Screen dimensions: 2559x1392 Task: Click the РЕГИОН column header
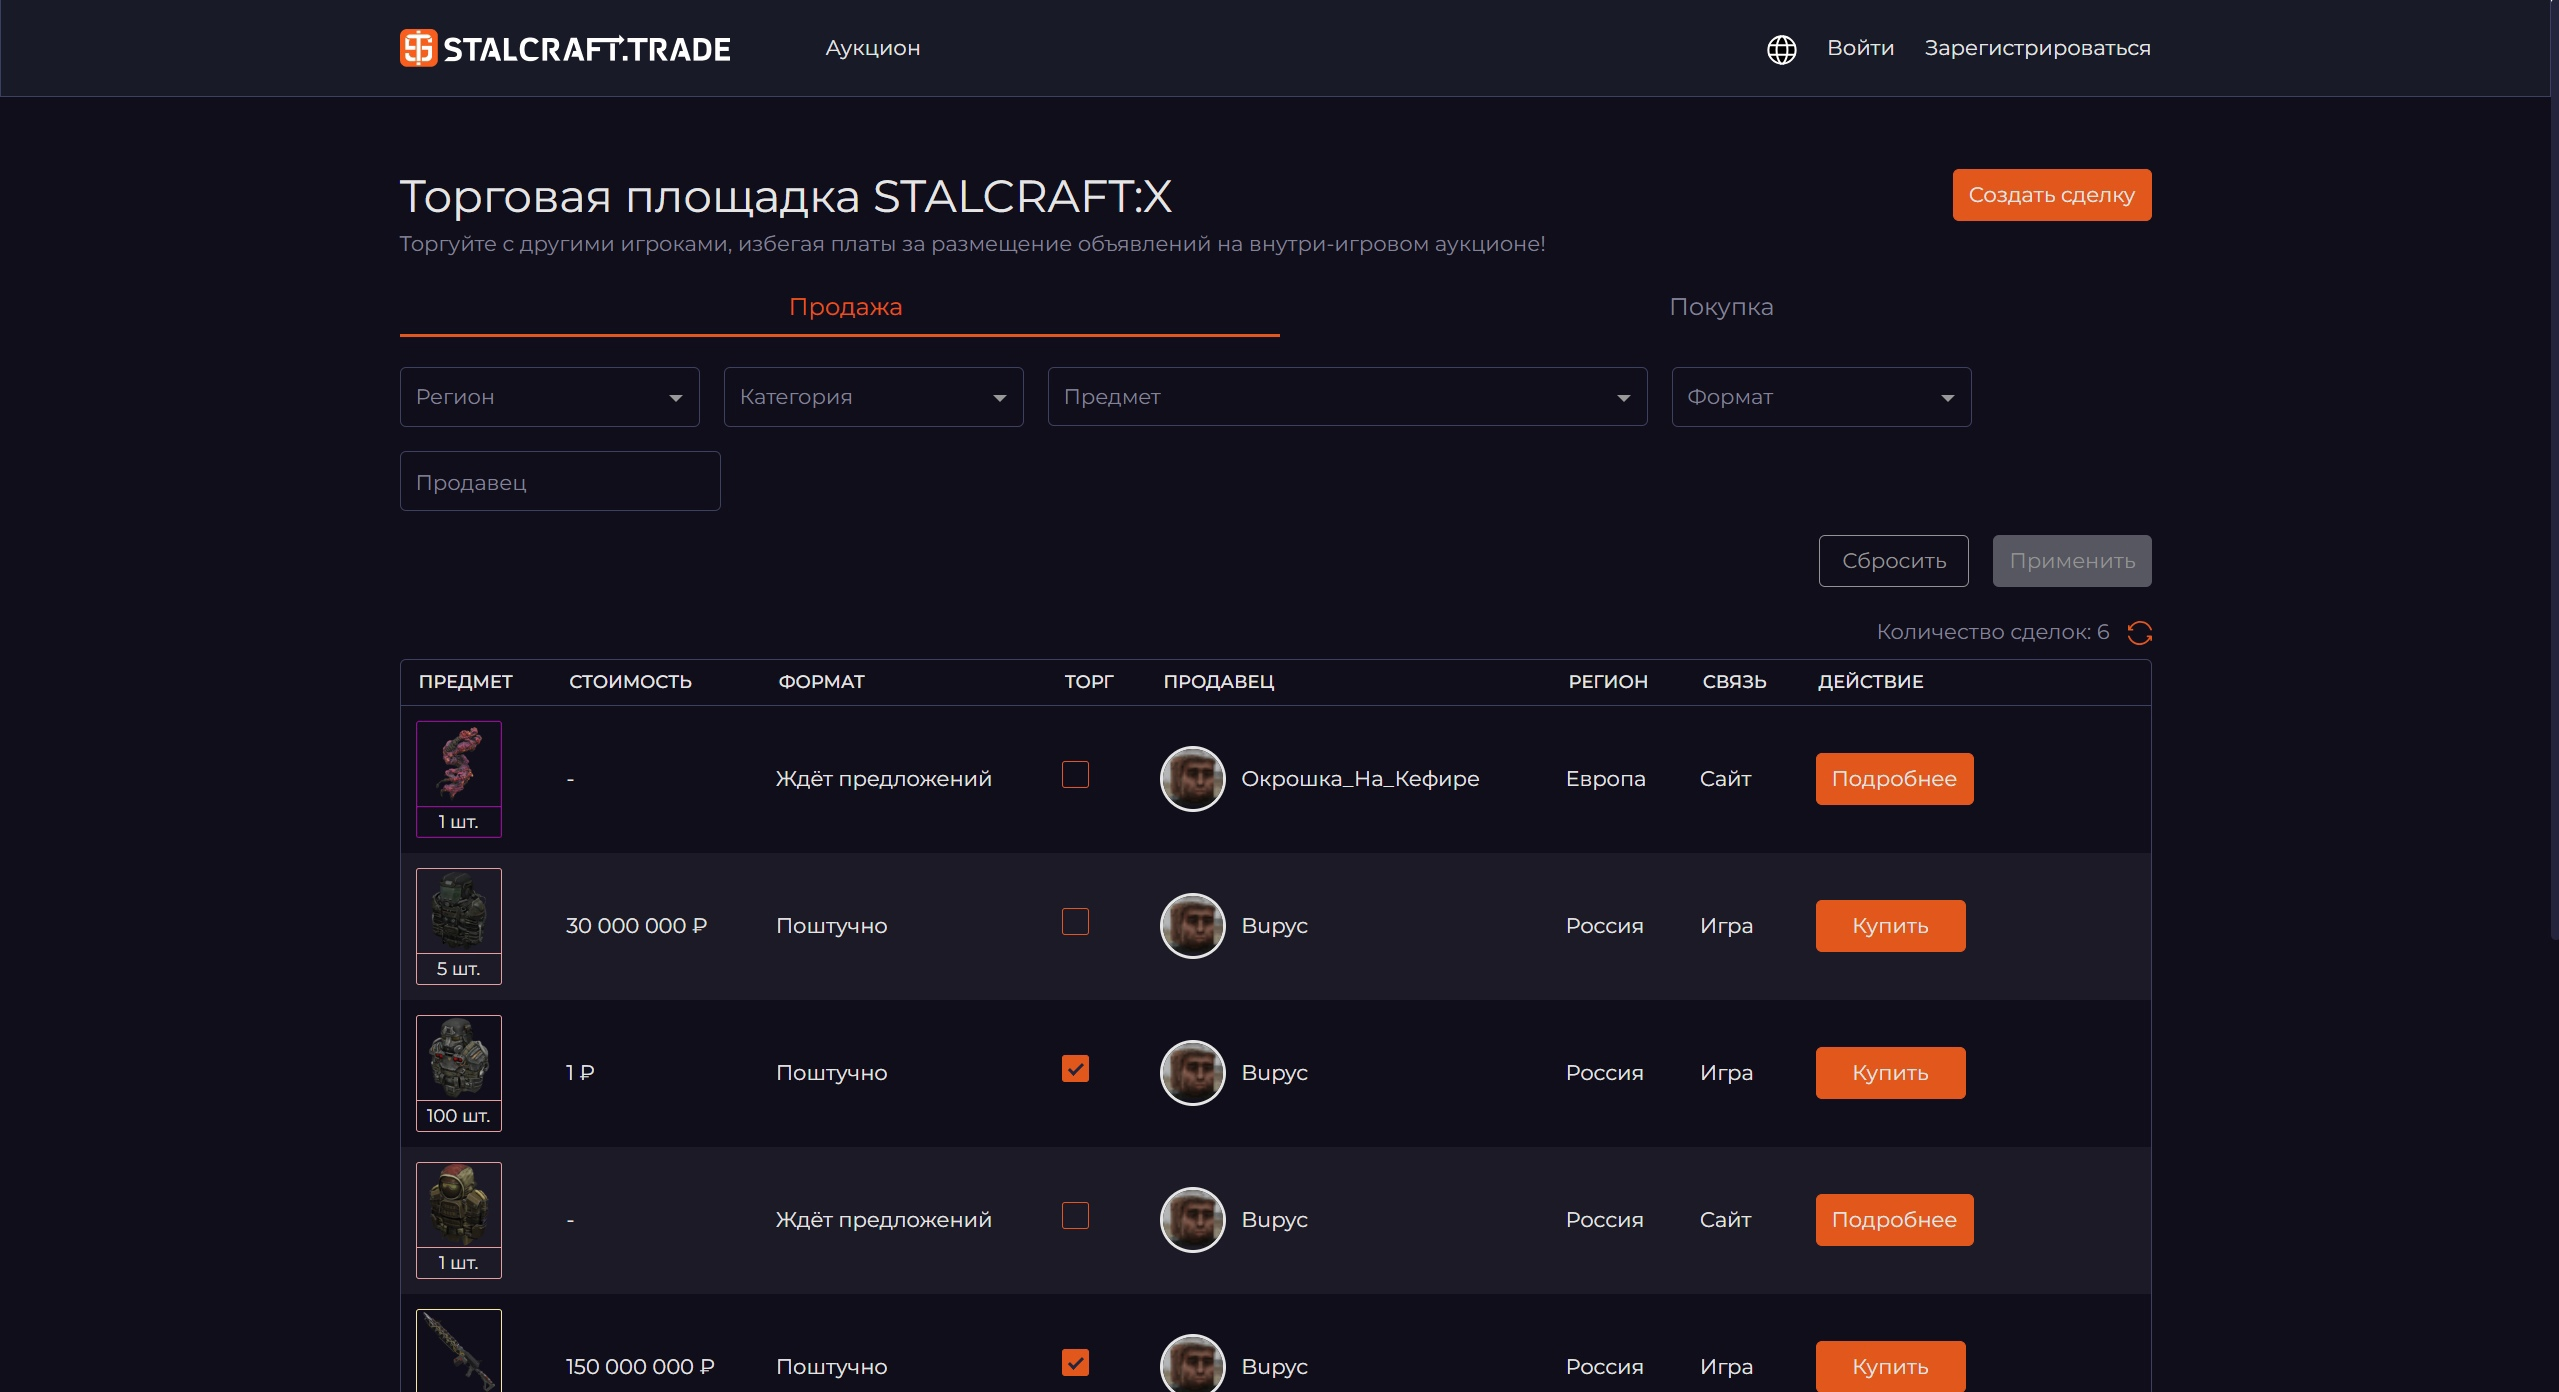[x=1607, y=682]
